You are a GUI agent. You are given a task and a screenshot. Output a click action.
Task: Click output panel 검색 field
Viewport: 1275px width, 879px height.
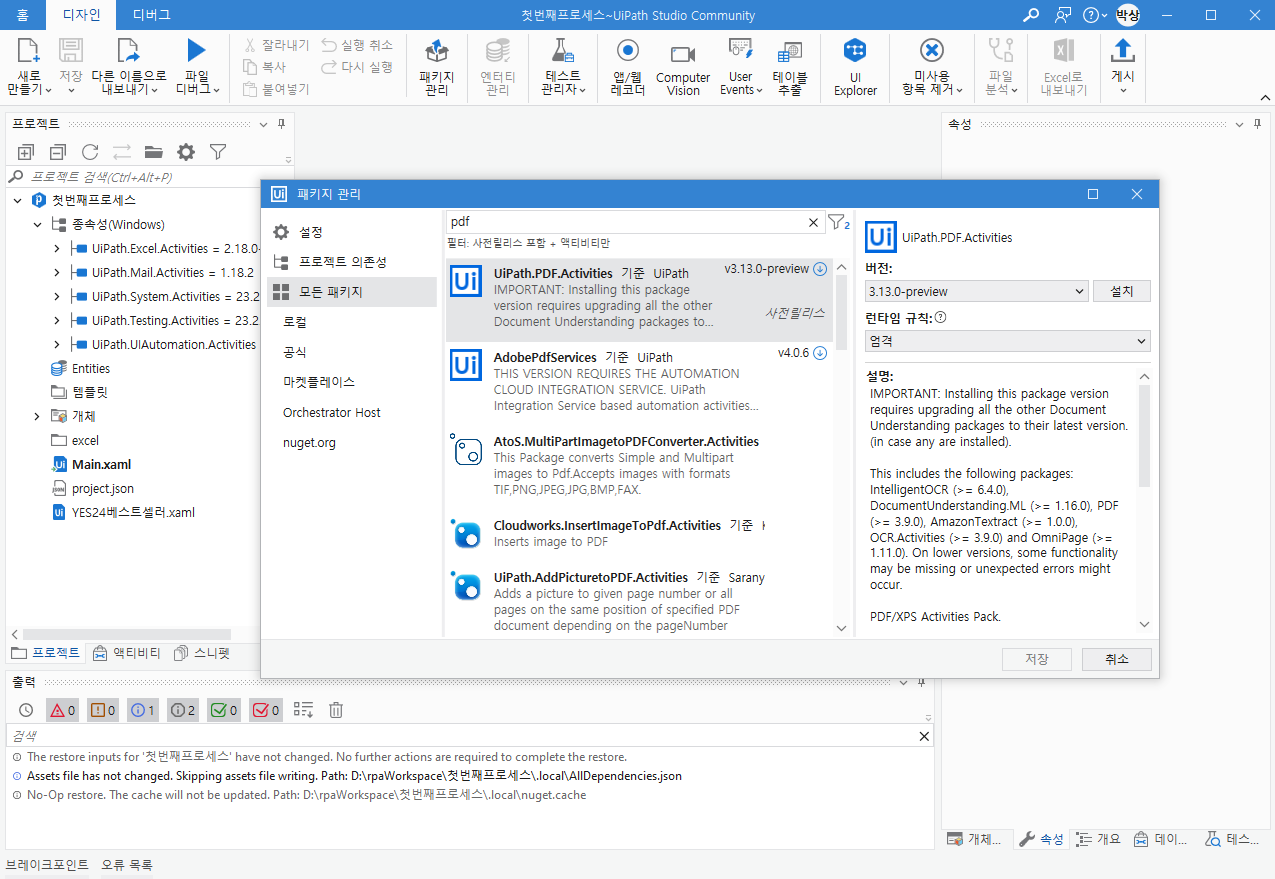click(x=460, y=735)
